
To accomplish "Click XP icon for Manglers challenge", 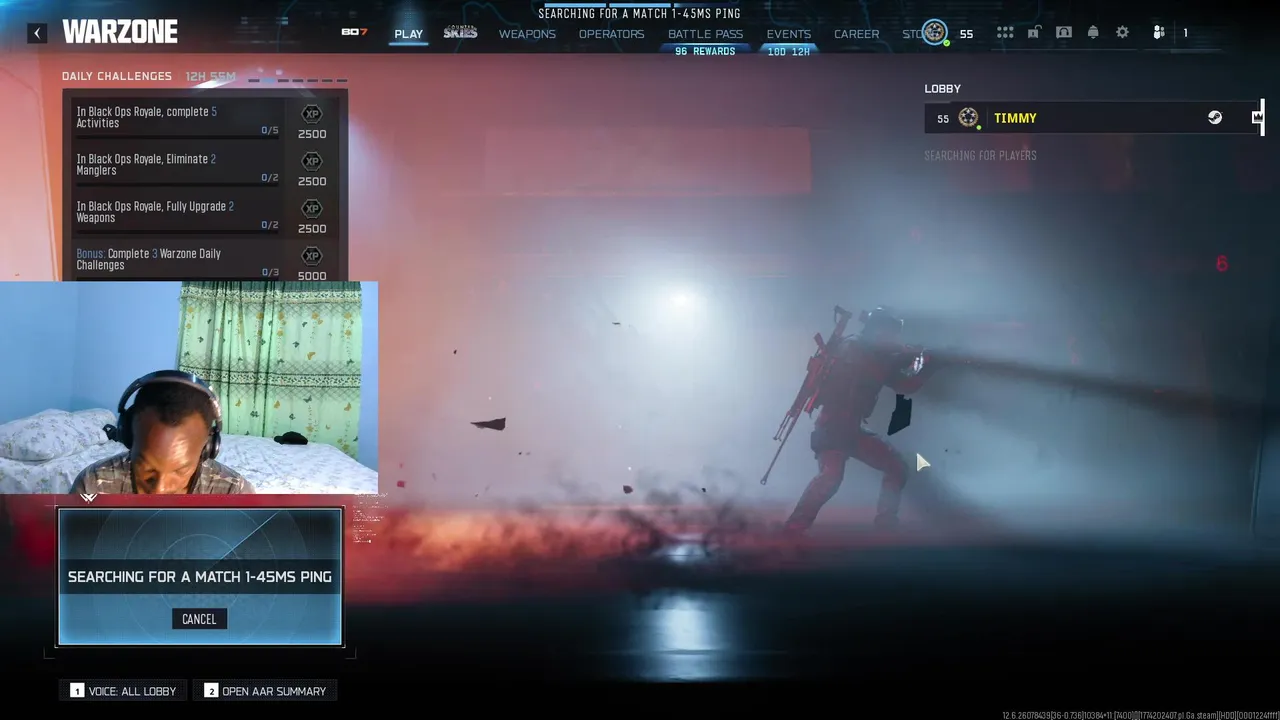I will 312,161.
